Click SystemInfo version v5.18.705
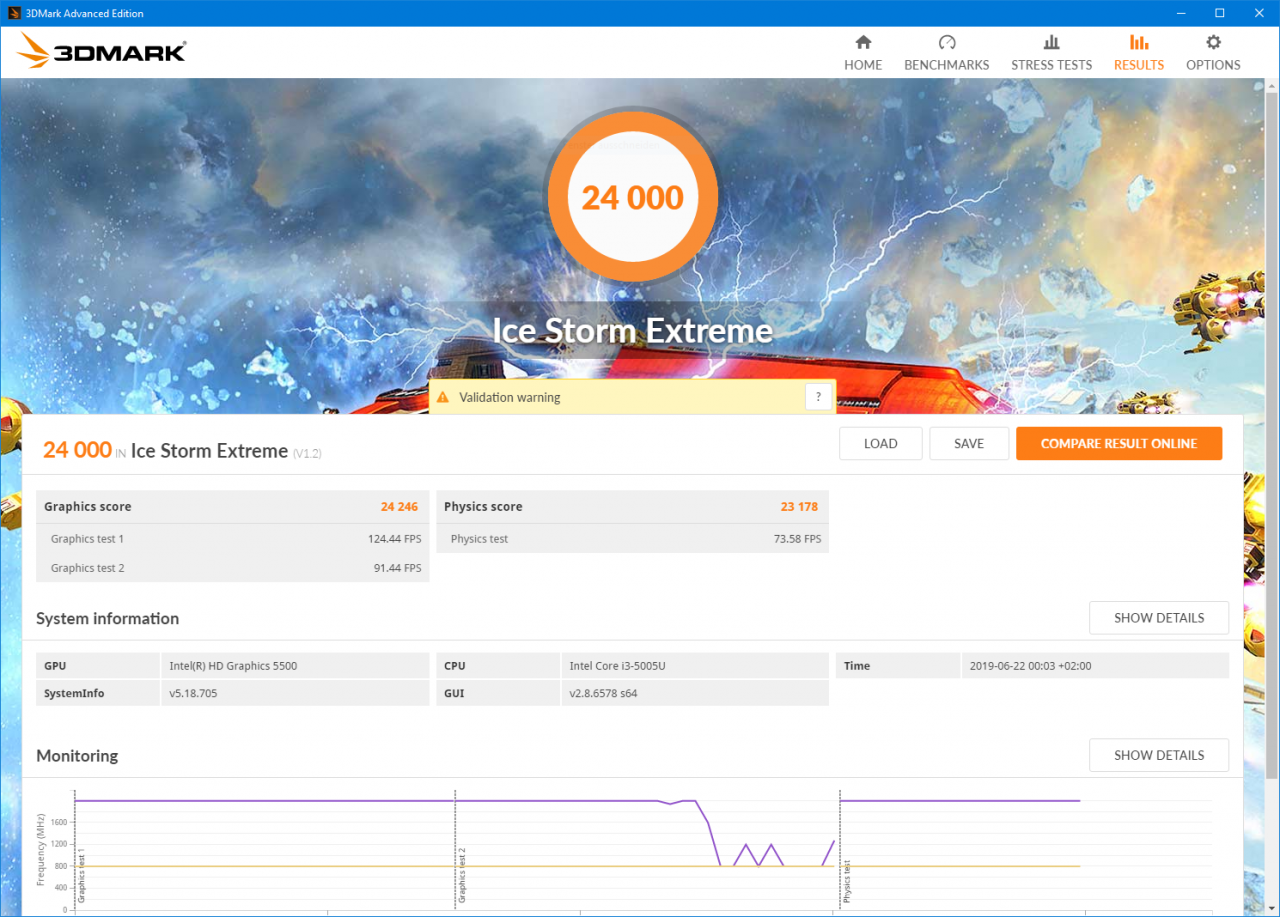Image resolution: width=1280 pixels, height=917 pixels. coord(193,693)
